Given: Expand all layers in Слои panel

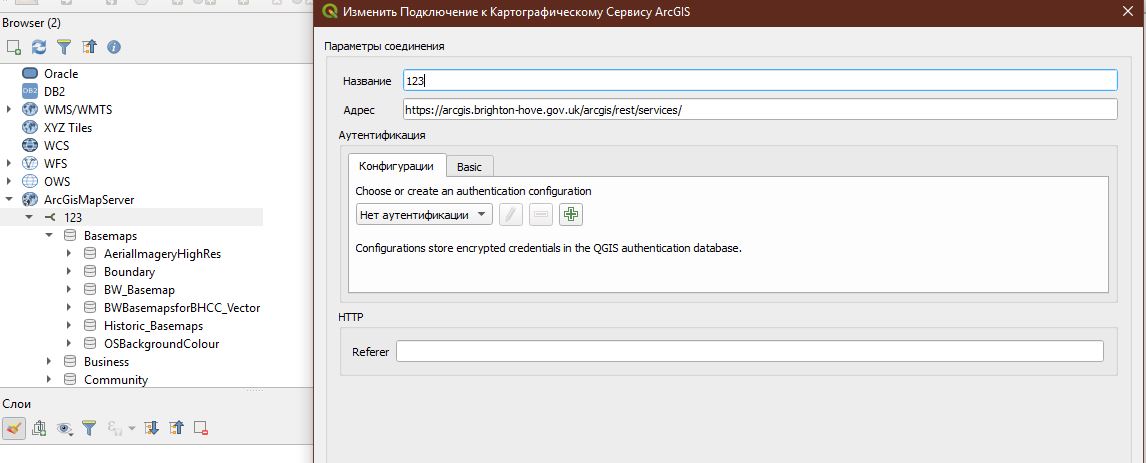Looking at the screenshot, I should click(151, 429).
